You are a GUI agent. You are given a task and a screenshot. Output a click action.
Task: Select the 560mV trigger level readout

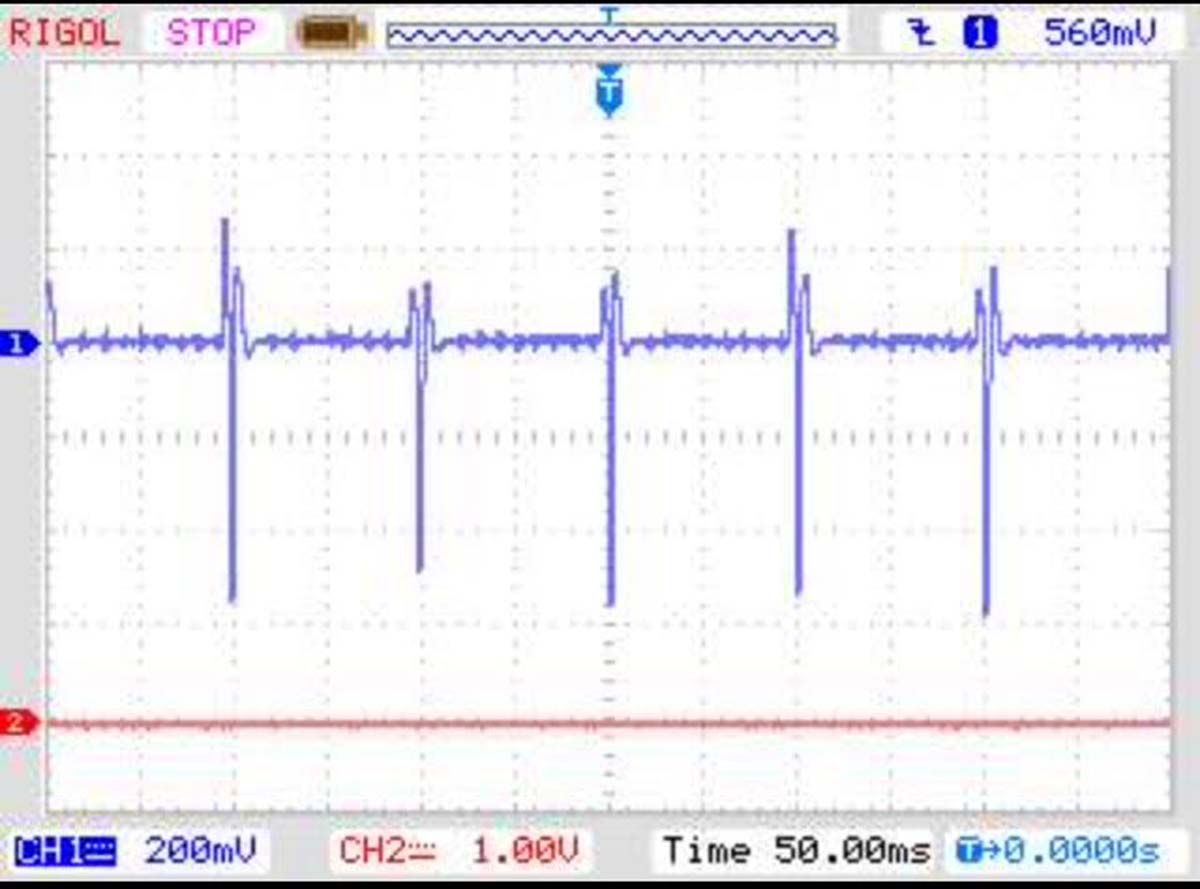(x=1099, y=33)
